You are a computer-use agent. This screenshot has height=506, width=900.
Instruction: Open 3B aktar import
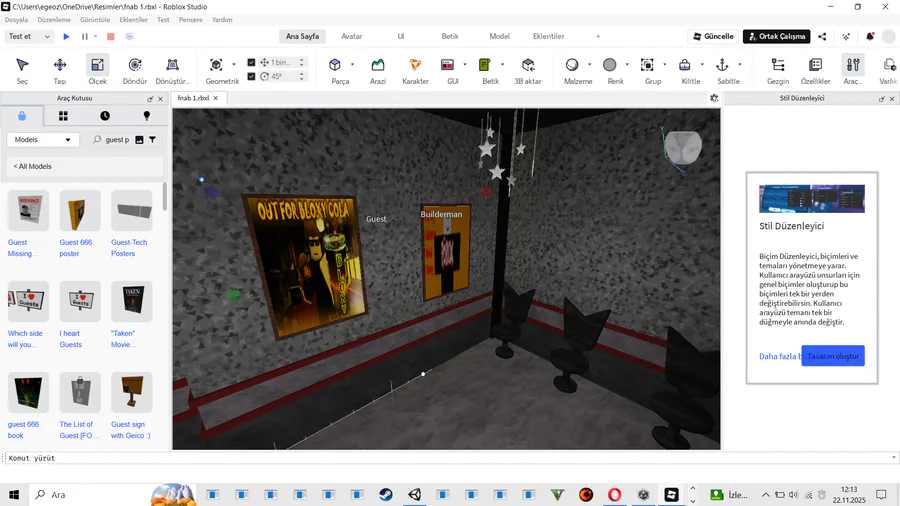(x=528, y=71)
